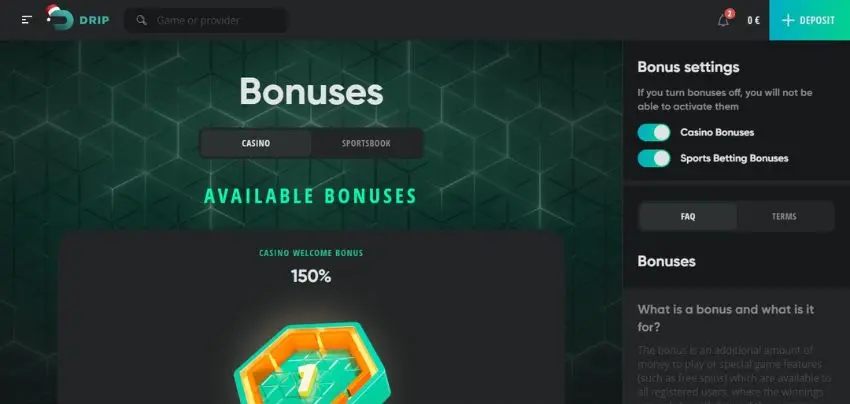
Task: Click the 150% bonus amount
Action: click(311, 277)
